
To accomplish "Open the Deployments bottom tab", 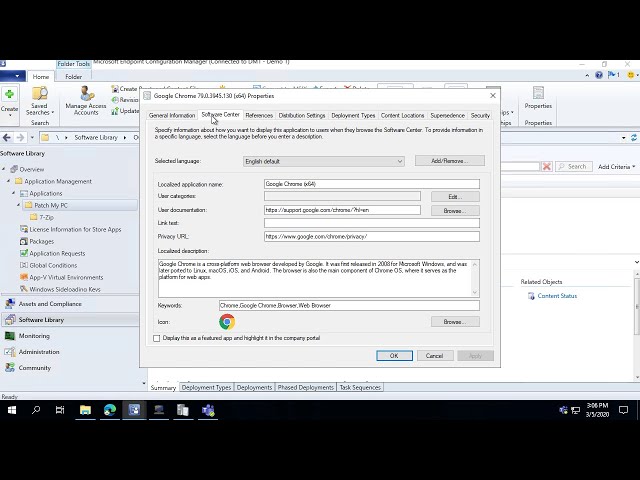I will tap(254, 387).
